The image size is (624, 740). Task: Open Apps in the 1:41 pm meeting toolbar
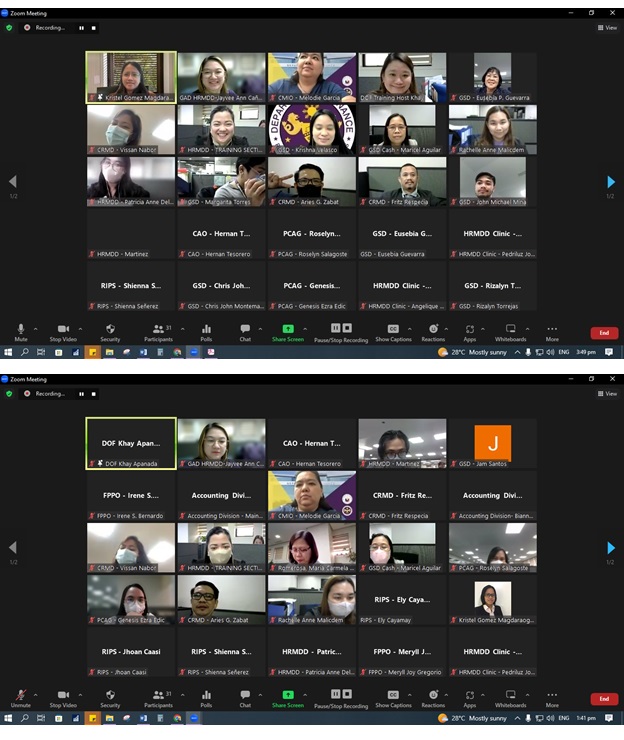(x=470, y=698)
